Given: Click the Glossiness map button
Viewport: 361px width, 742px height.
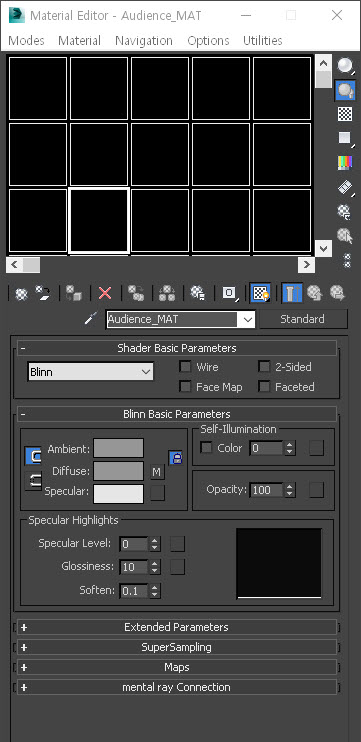Looking at the screenshot, I should [x=177, y=566].
